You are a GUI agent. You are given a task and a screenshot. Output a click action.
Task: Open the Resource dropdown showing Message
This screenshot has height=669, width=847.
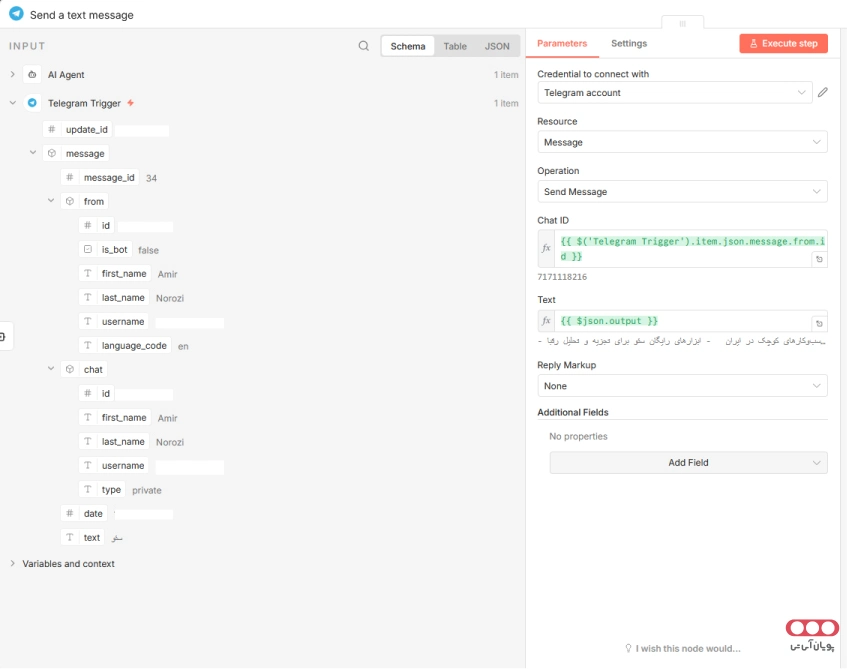click(682, 143)
